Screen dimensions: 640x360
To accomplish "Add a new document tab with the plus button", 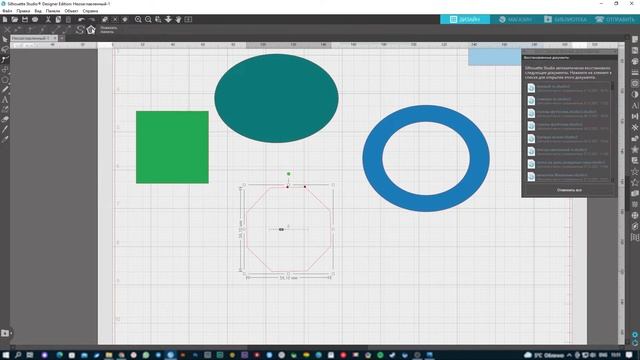I will click(62, 38).
